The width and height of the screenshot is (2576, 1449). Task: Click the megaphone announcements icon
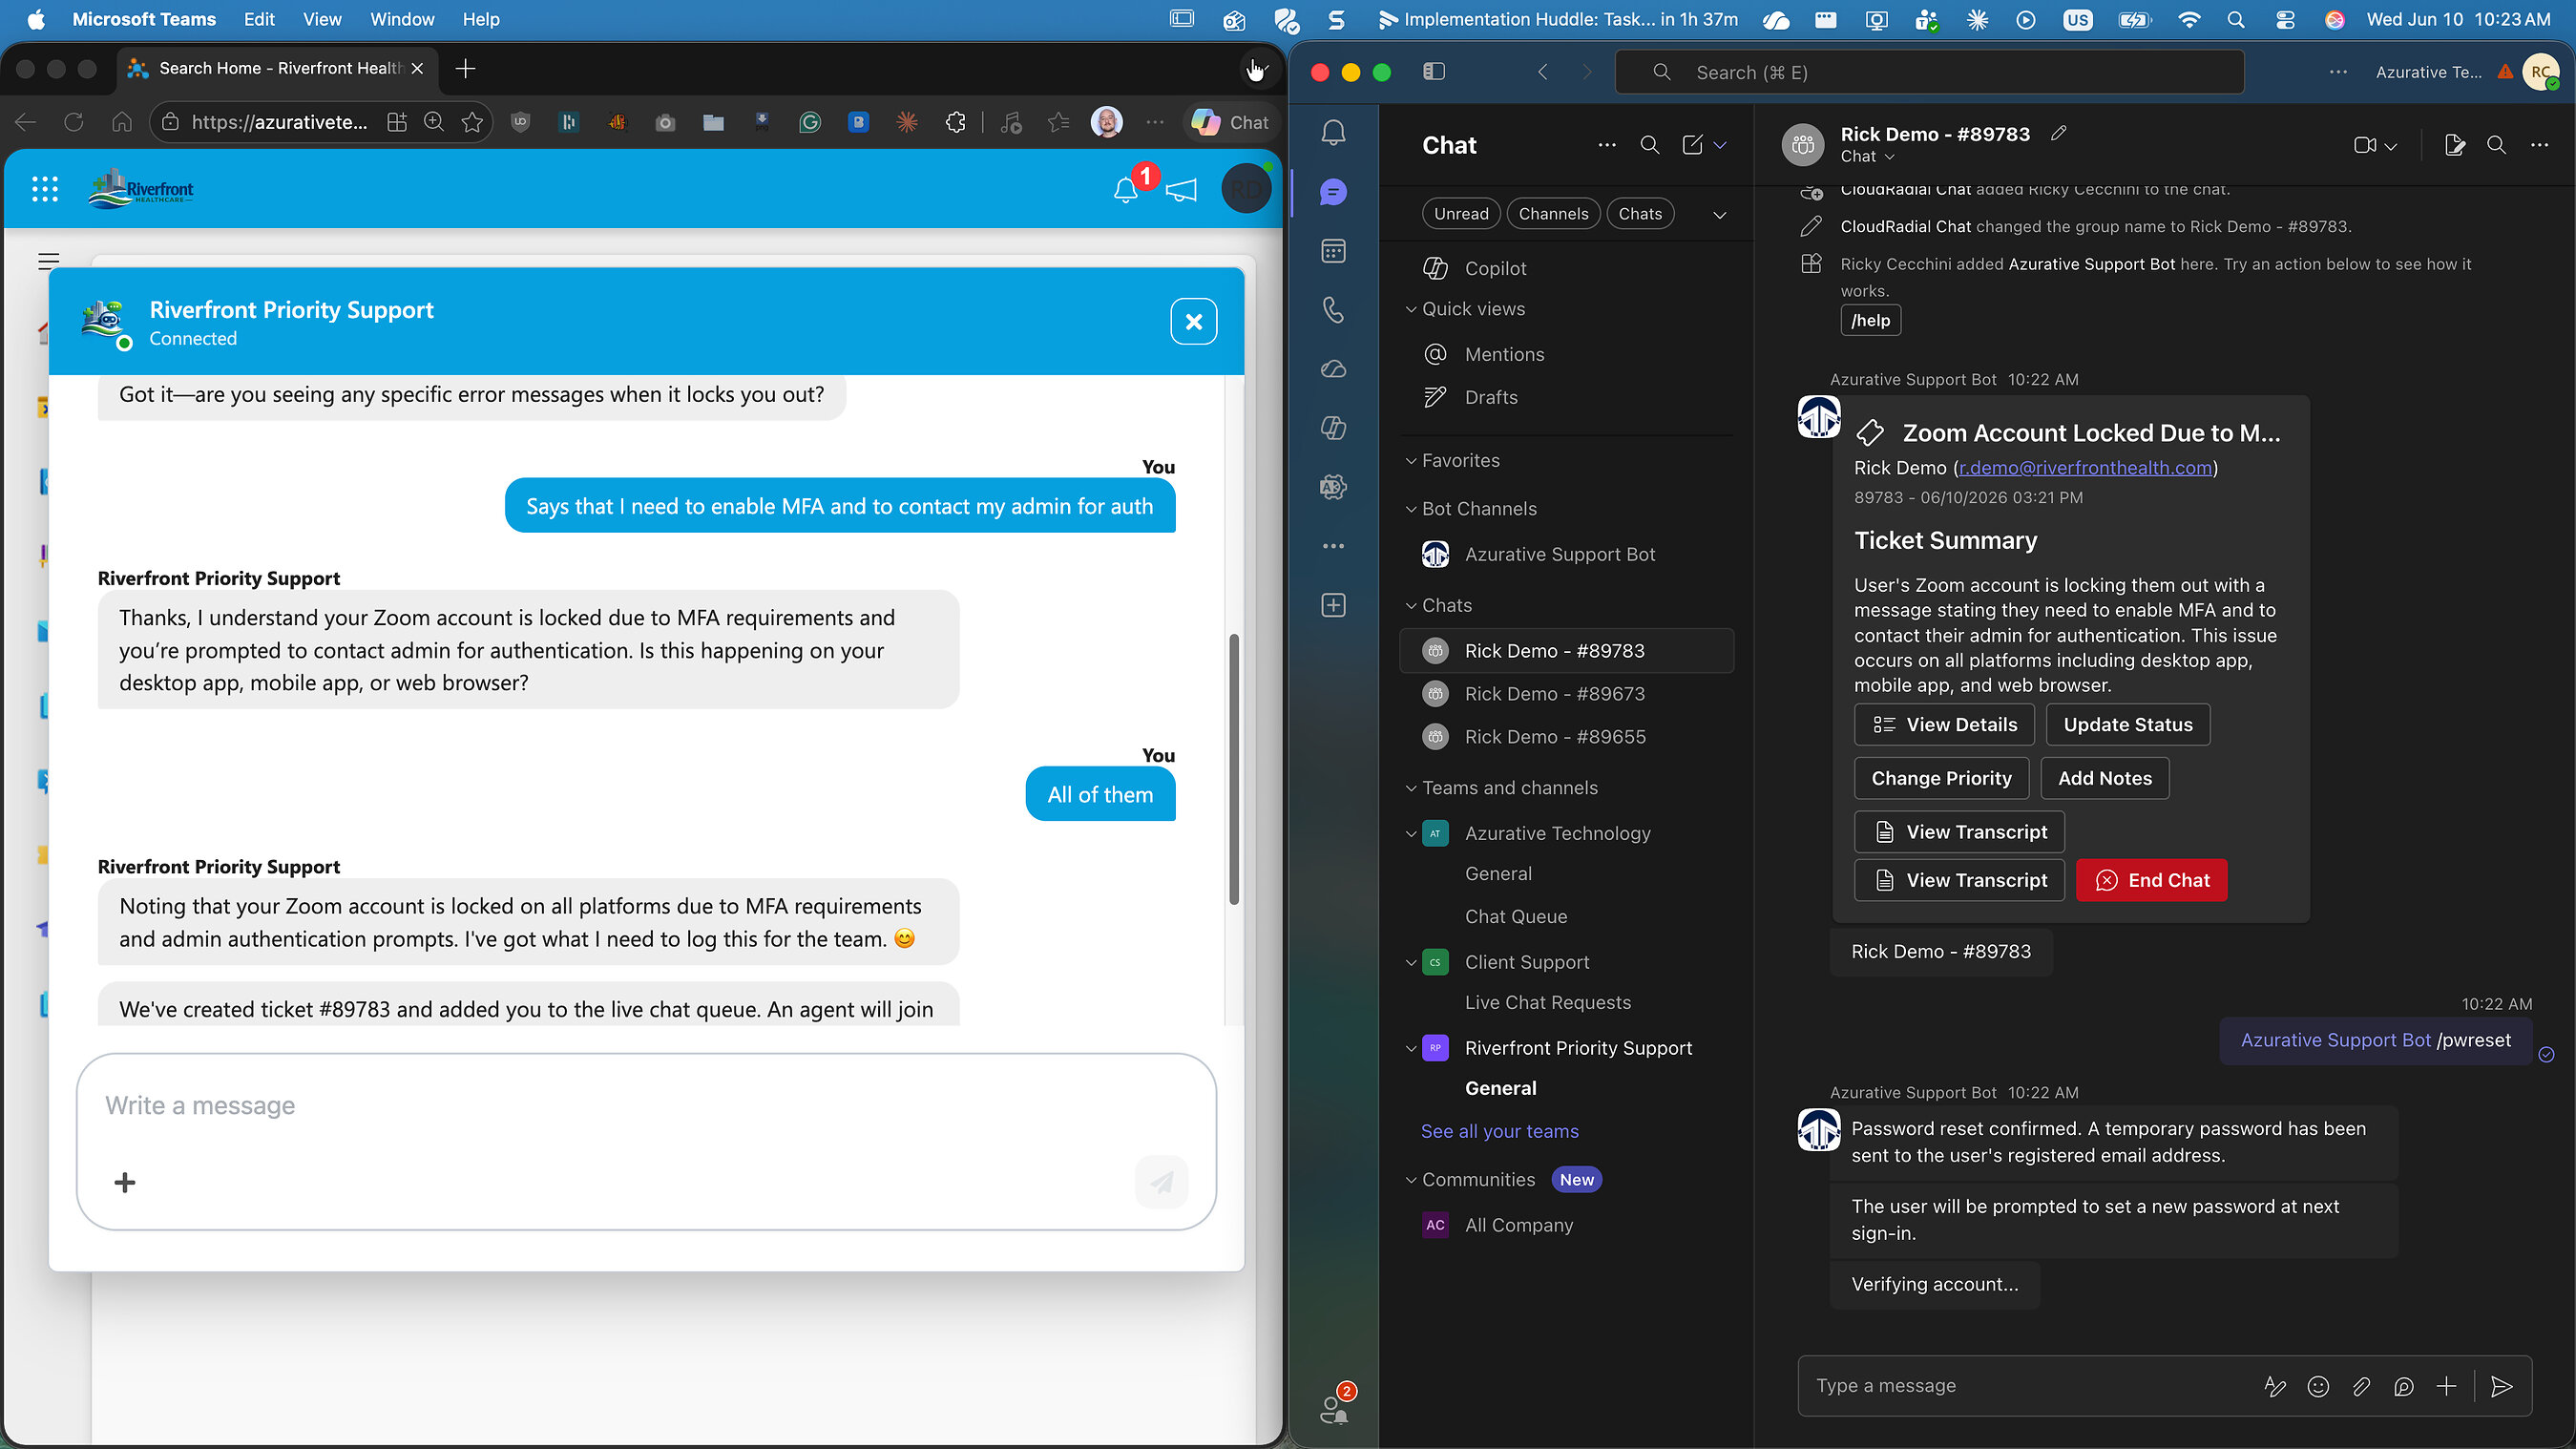(x=1181, y=189)
